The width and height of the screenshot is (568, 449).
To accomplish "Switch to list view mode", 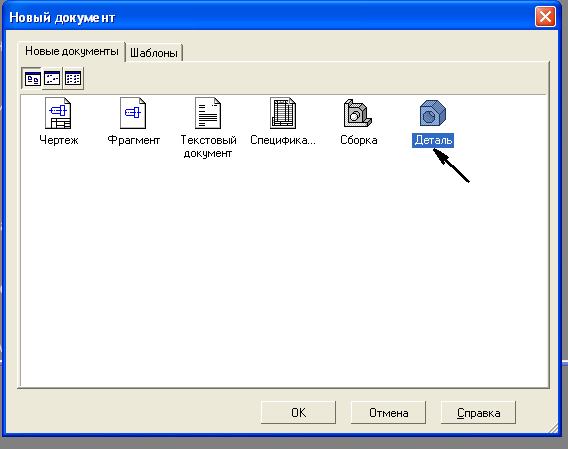I will 73,78.
